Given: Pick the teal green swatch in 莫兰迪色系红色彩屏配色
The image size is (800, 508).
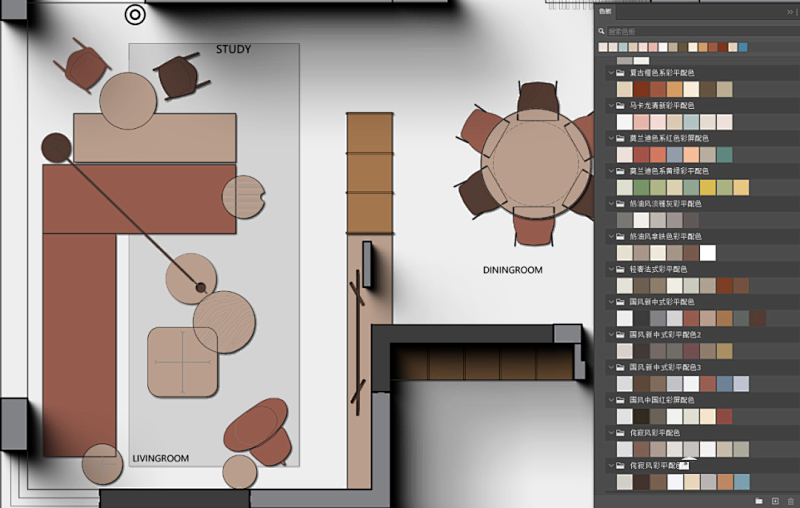Looking at the screenshot, I should pyautogui.click(x=725, y=155).
